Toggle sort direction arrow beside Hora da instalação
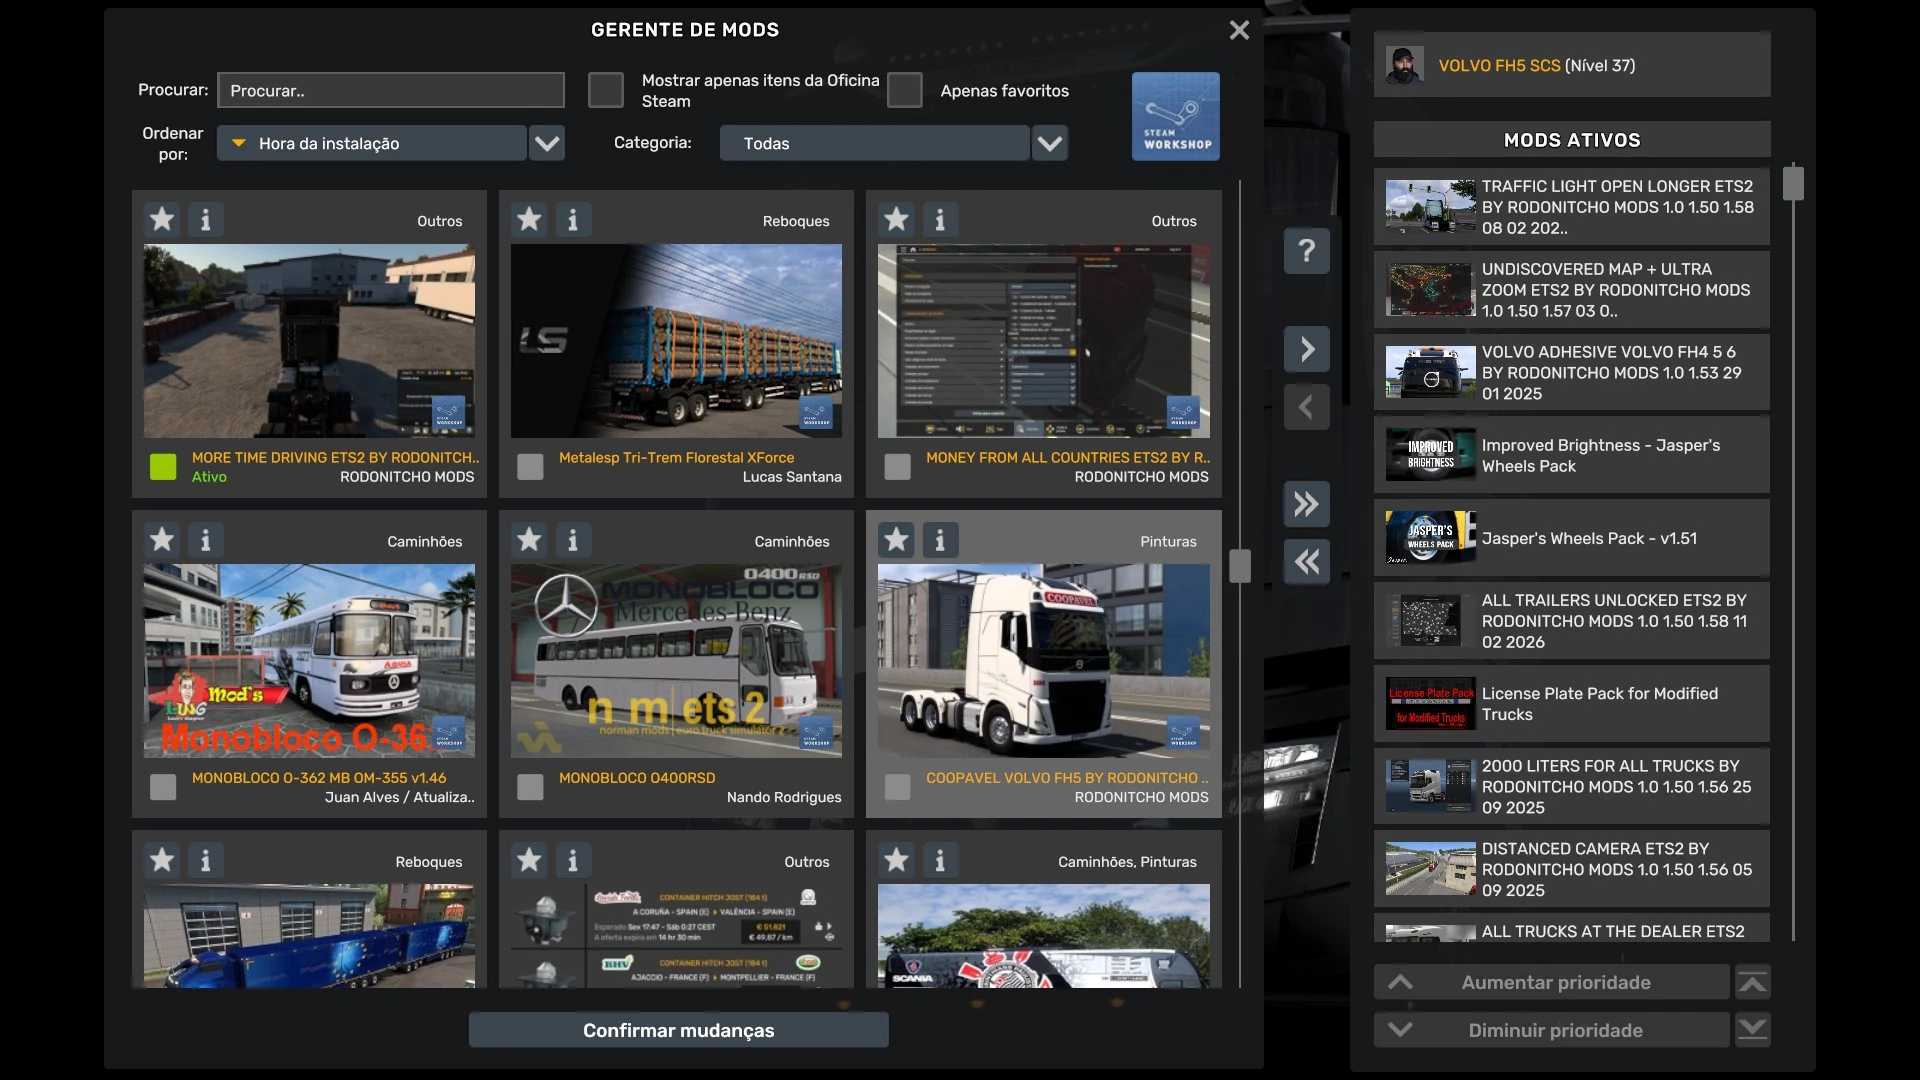 pyautogui.click(x=239, y=143)
